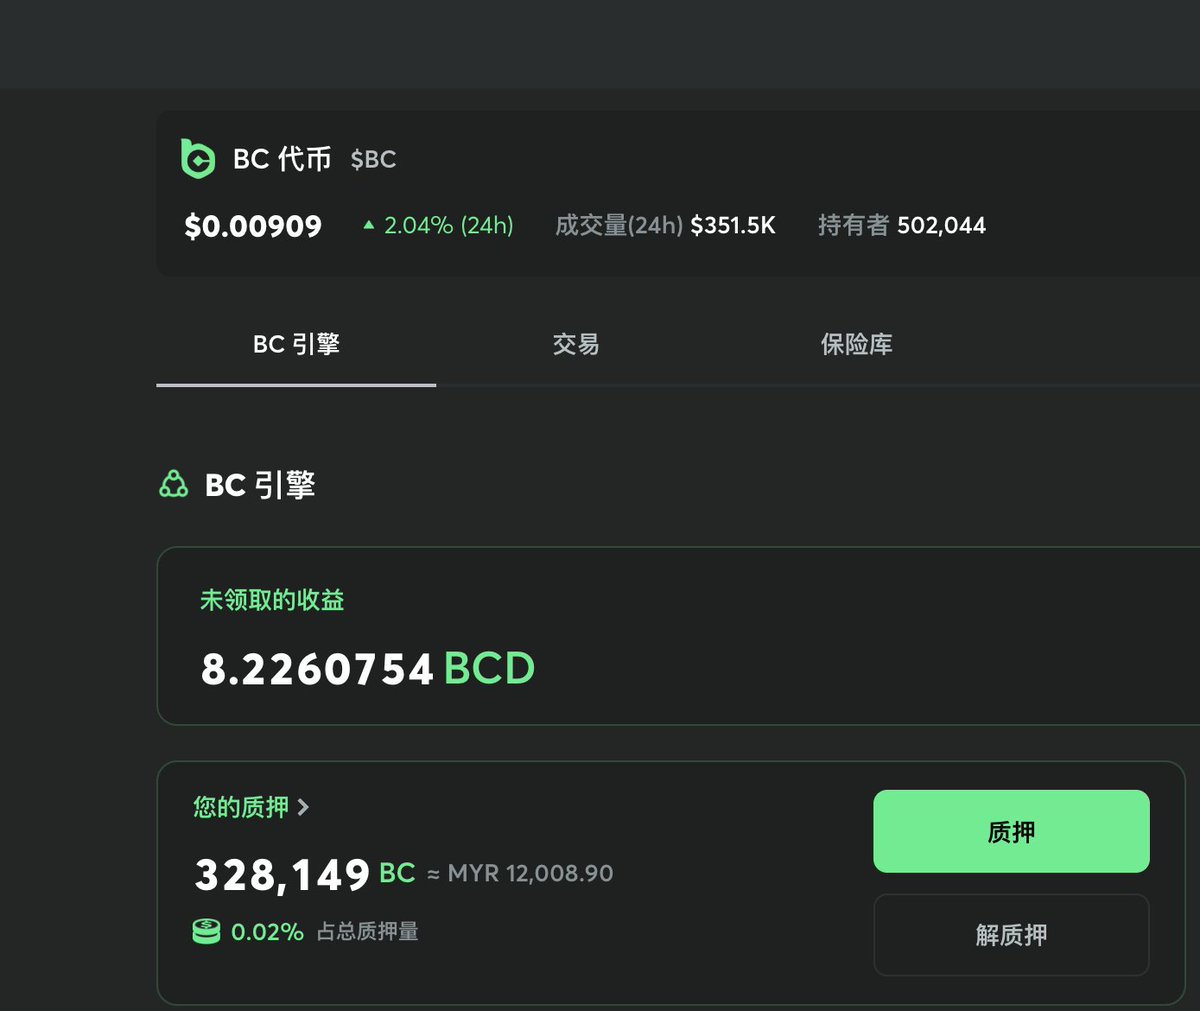The height and width of the screenshot is (1011, 1200).
Task: Click the 8.2260754 BCD unclaimed amount
Action: (x=368, y=669)
